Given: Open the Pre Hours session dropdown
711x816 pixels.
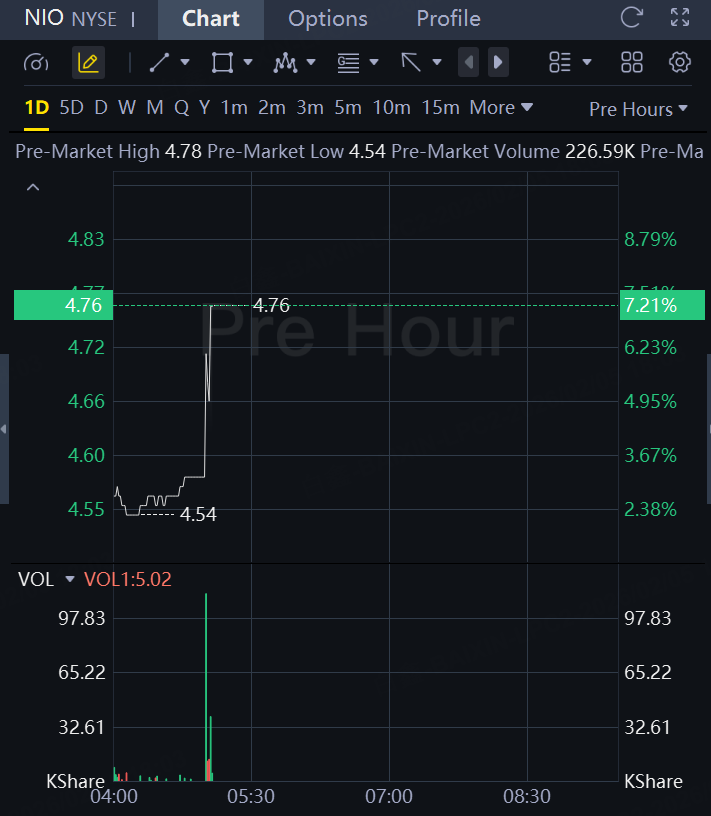Looking at the screenshot, I should (638, 109).
